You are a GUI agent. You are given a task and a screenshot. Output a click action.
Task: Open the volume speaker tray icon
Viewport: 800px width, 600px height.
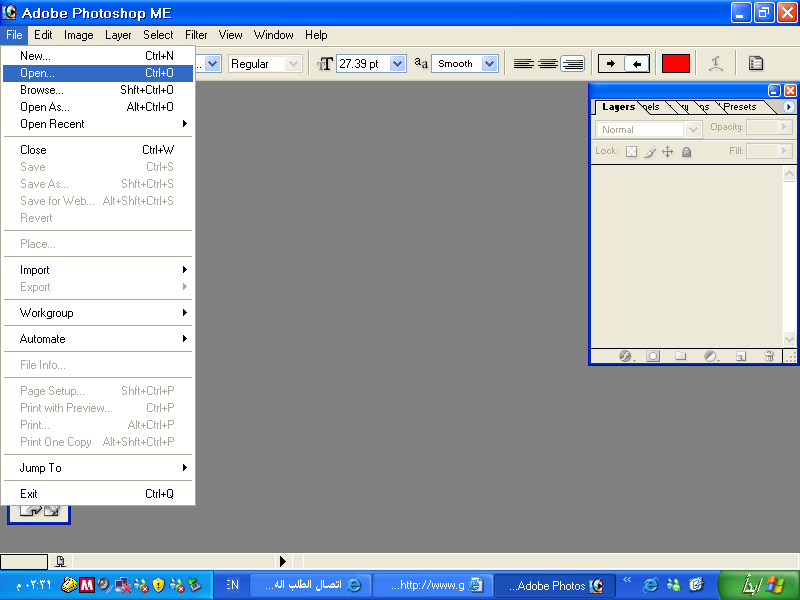105,585
